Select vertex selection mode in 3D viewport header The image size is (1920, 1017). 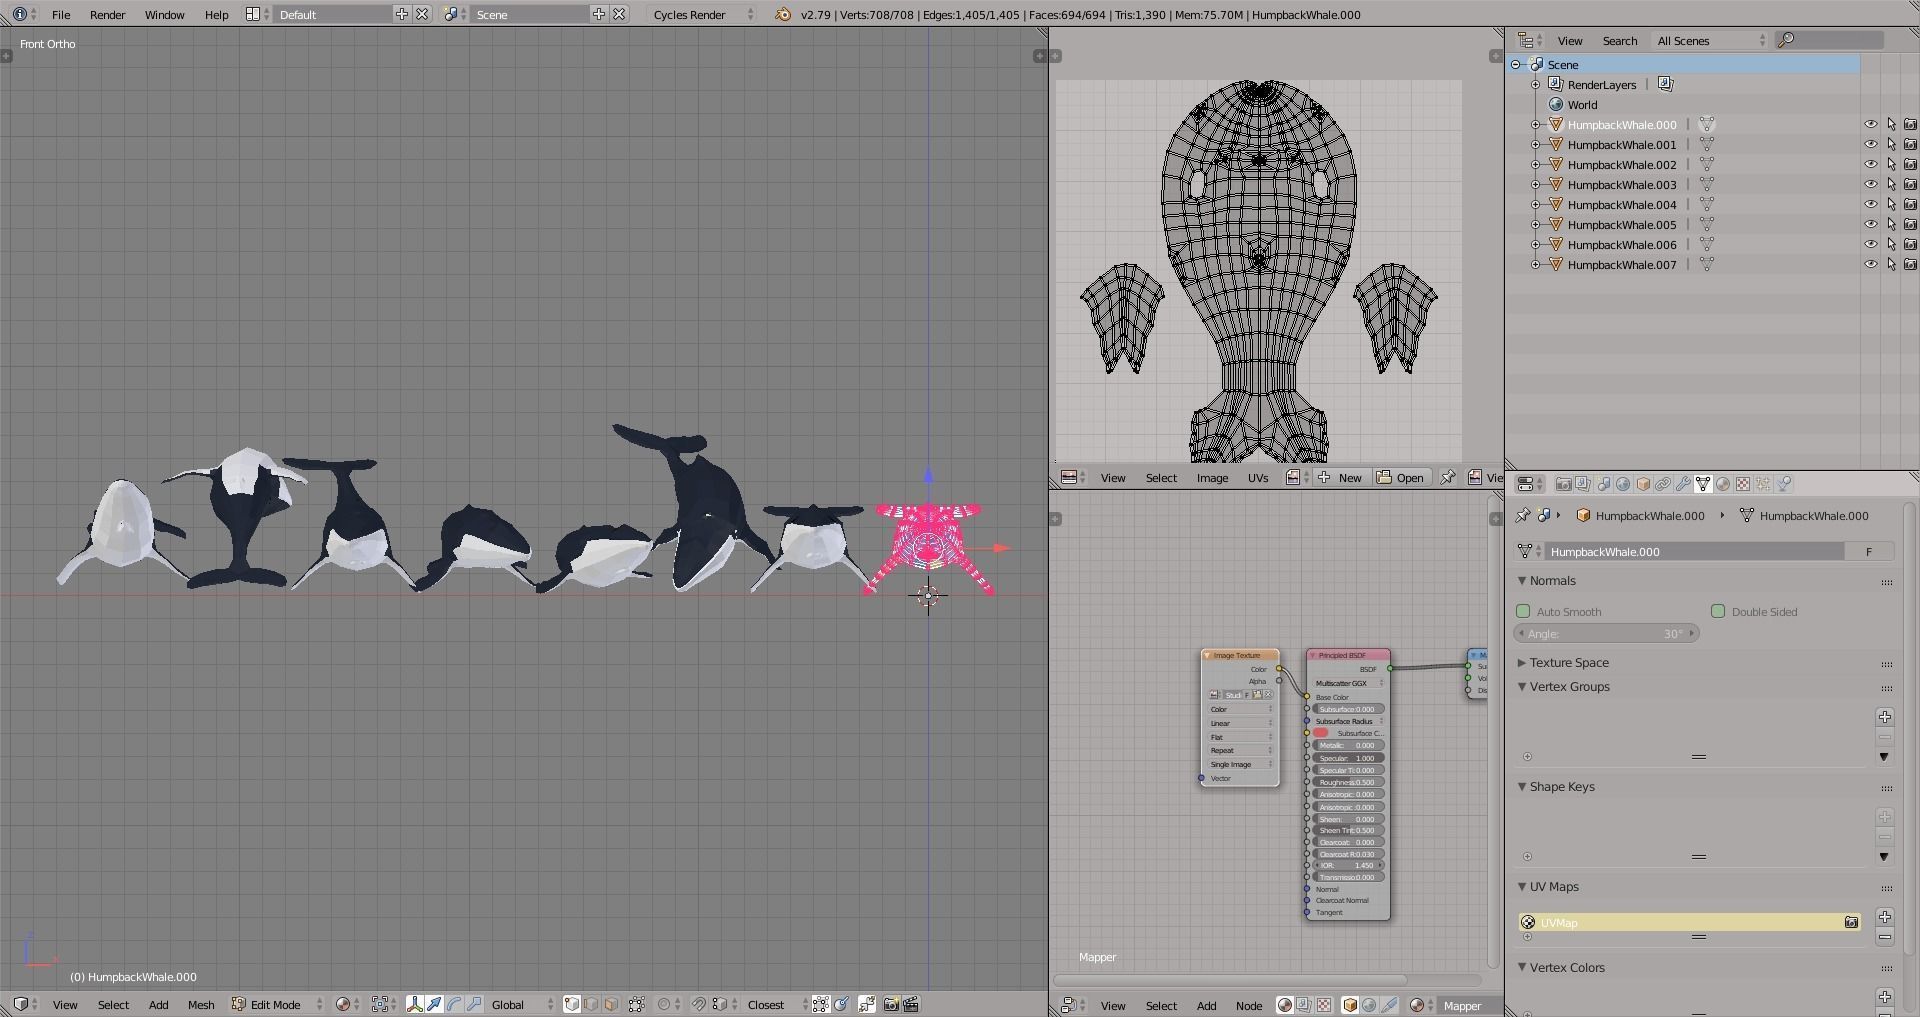click(x=572, y=1004)
